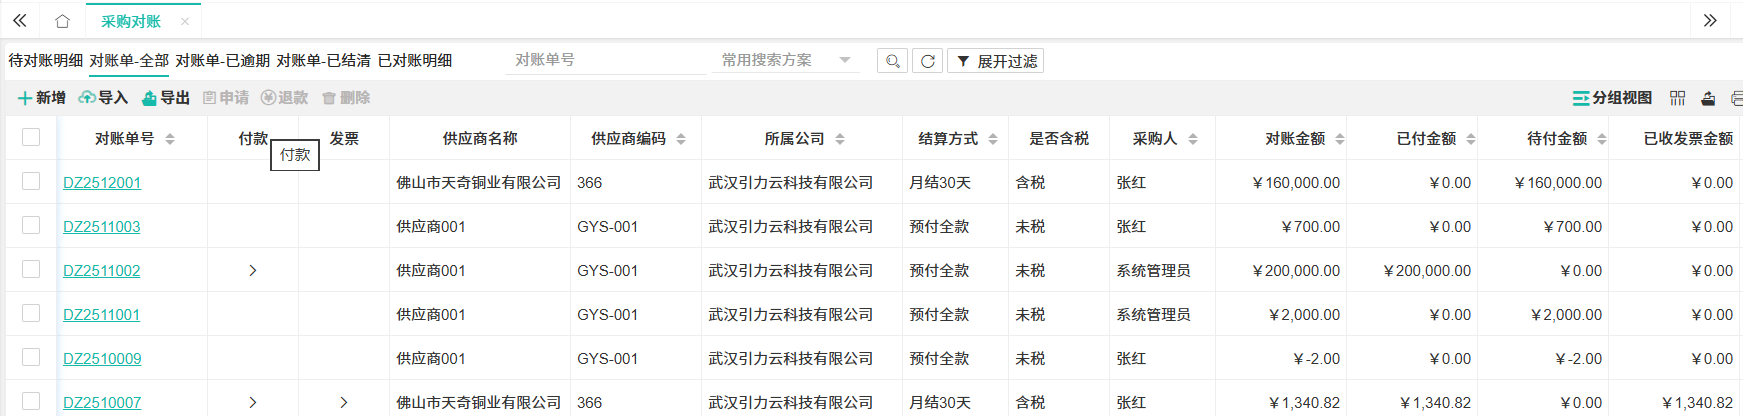Click the refresh icon button
The image size is (1743, 416).
[x=928, y=61]
